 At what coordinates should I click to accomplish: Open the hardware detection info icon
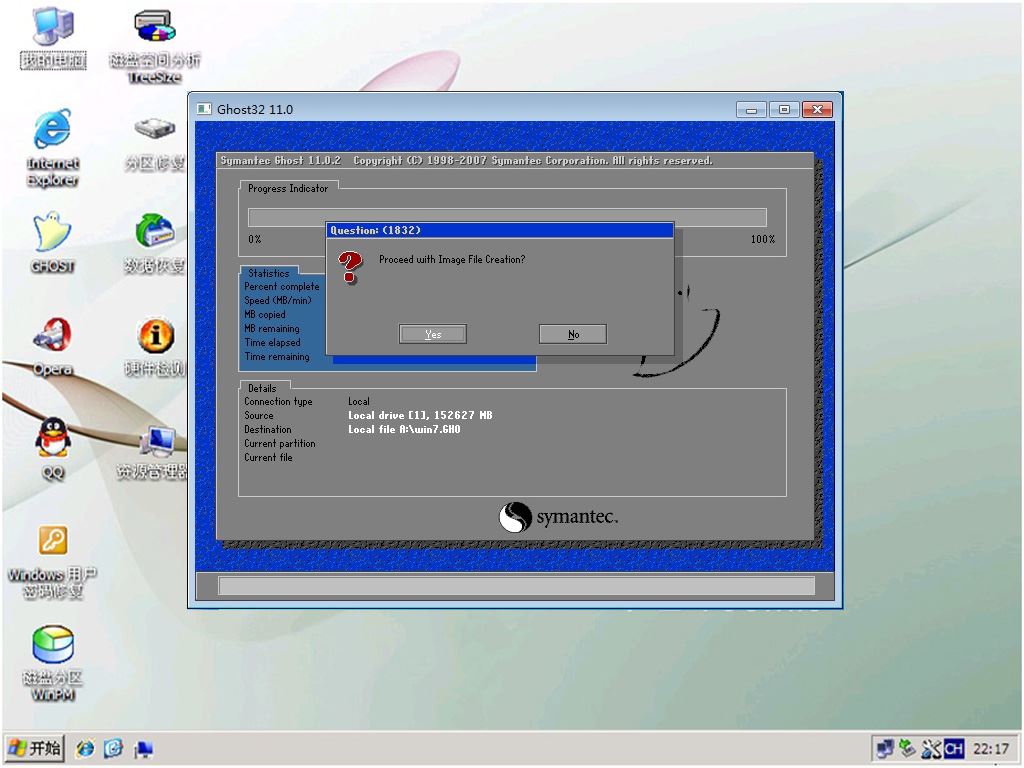pyautogui.click(x=155, y=346)
